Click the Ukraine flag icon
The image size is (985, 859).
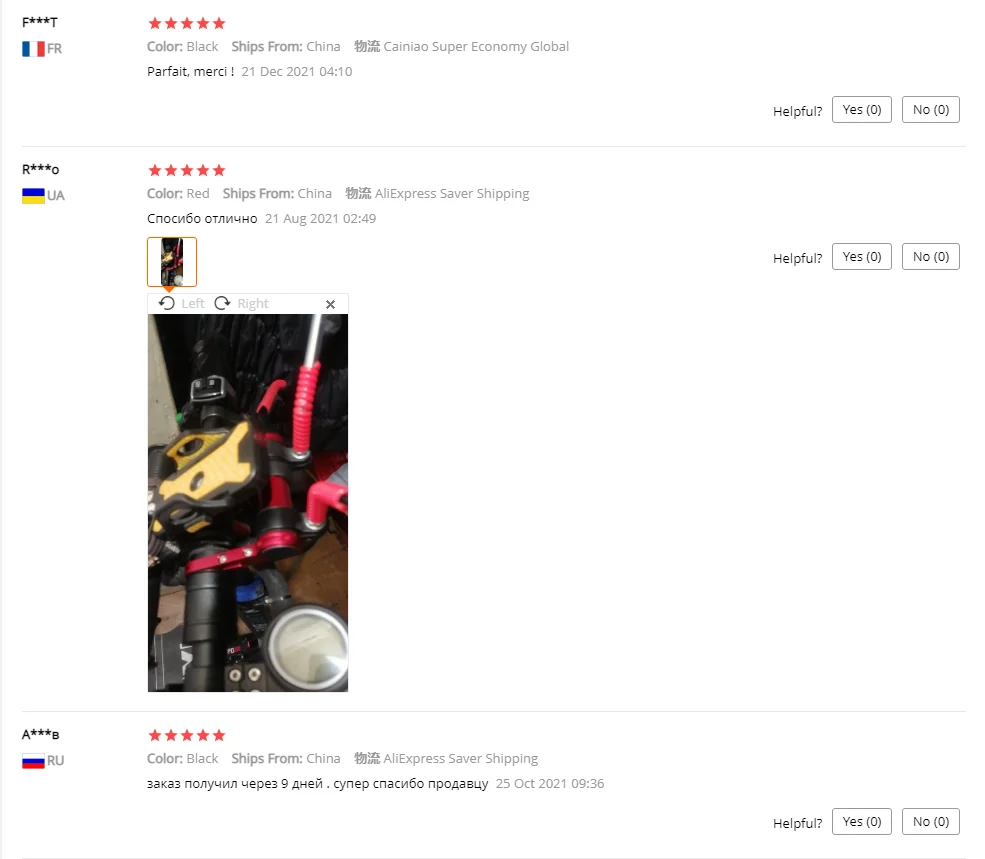(33, 195)
